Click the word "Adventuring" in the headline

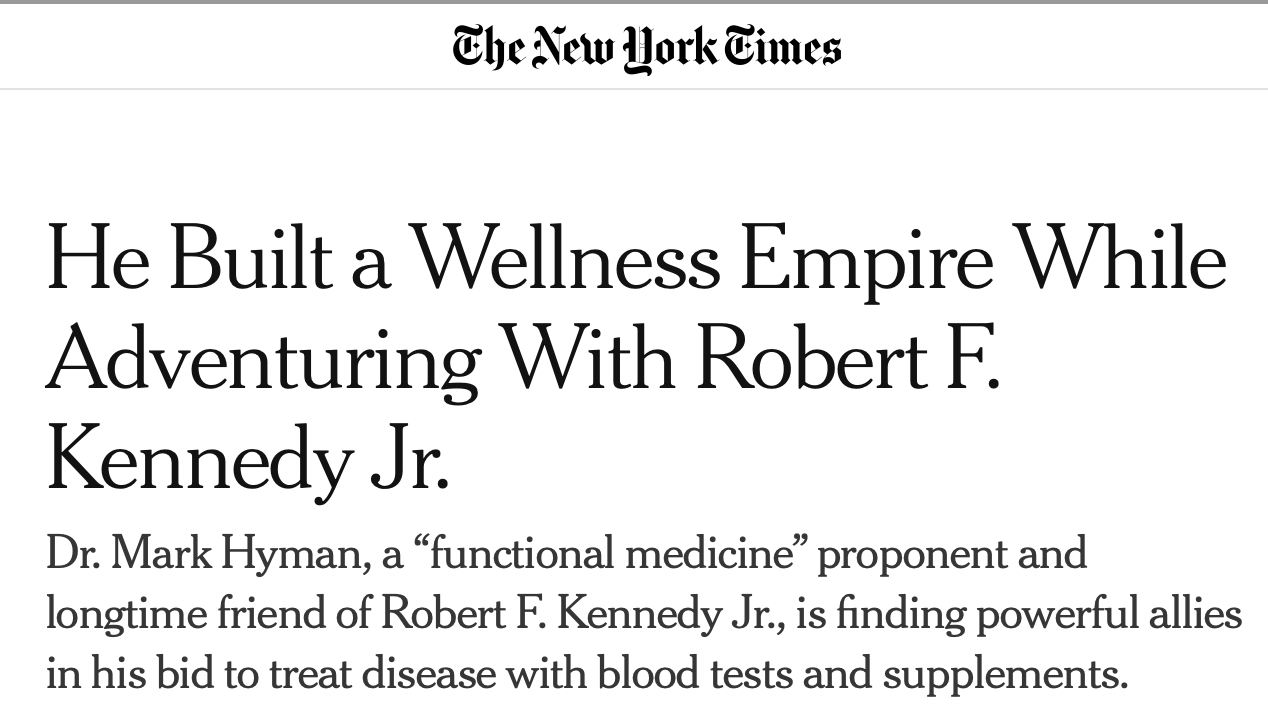point(263,358)
